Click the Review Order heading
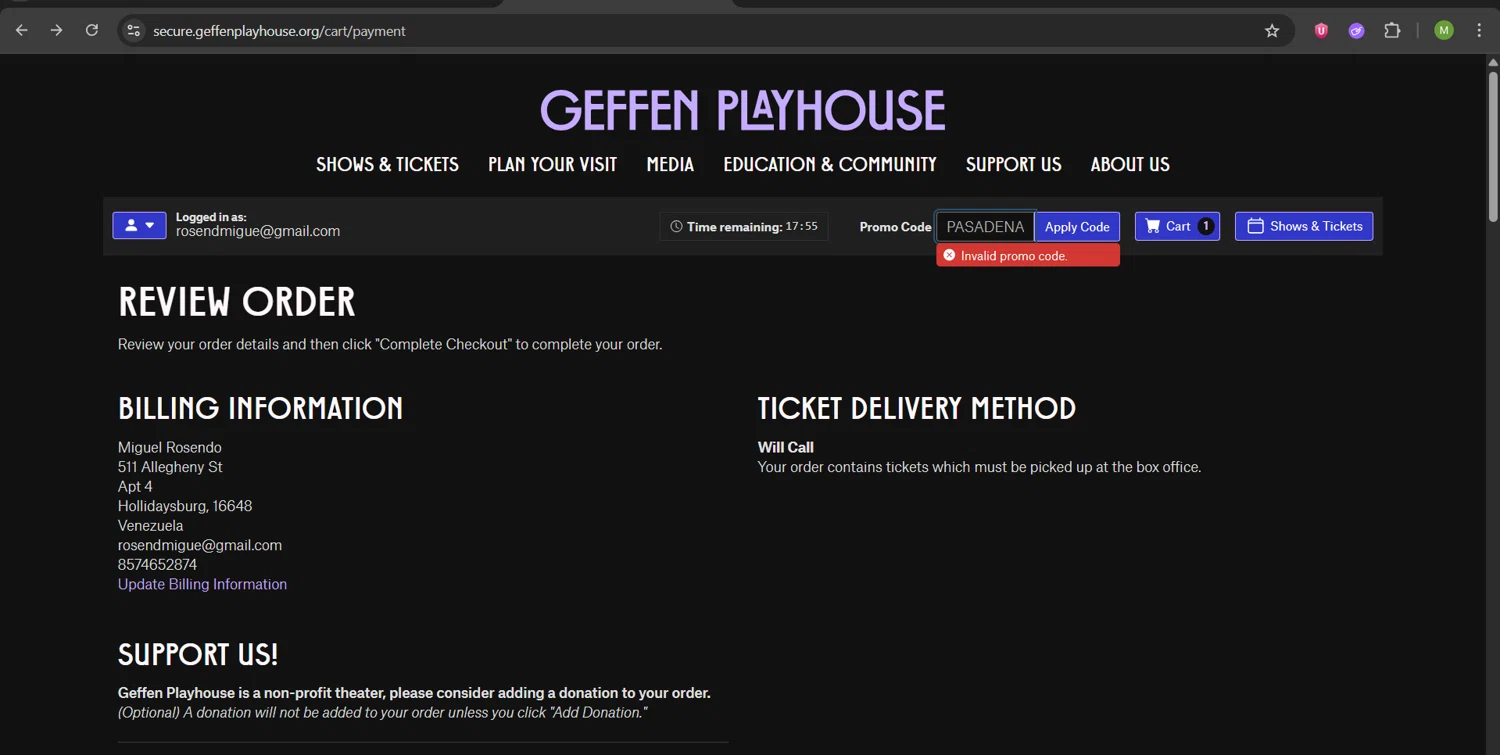The height and width of the screenshot is (755, 1500). tap(237, 302)
